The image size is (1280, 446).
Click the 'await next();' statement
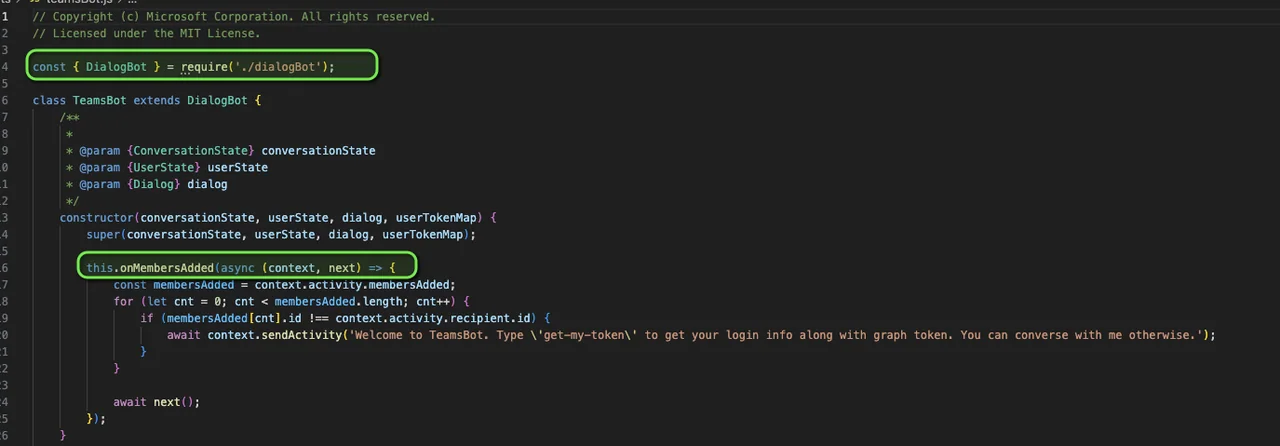tap(157, 402)
